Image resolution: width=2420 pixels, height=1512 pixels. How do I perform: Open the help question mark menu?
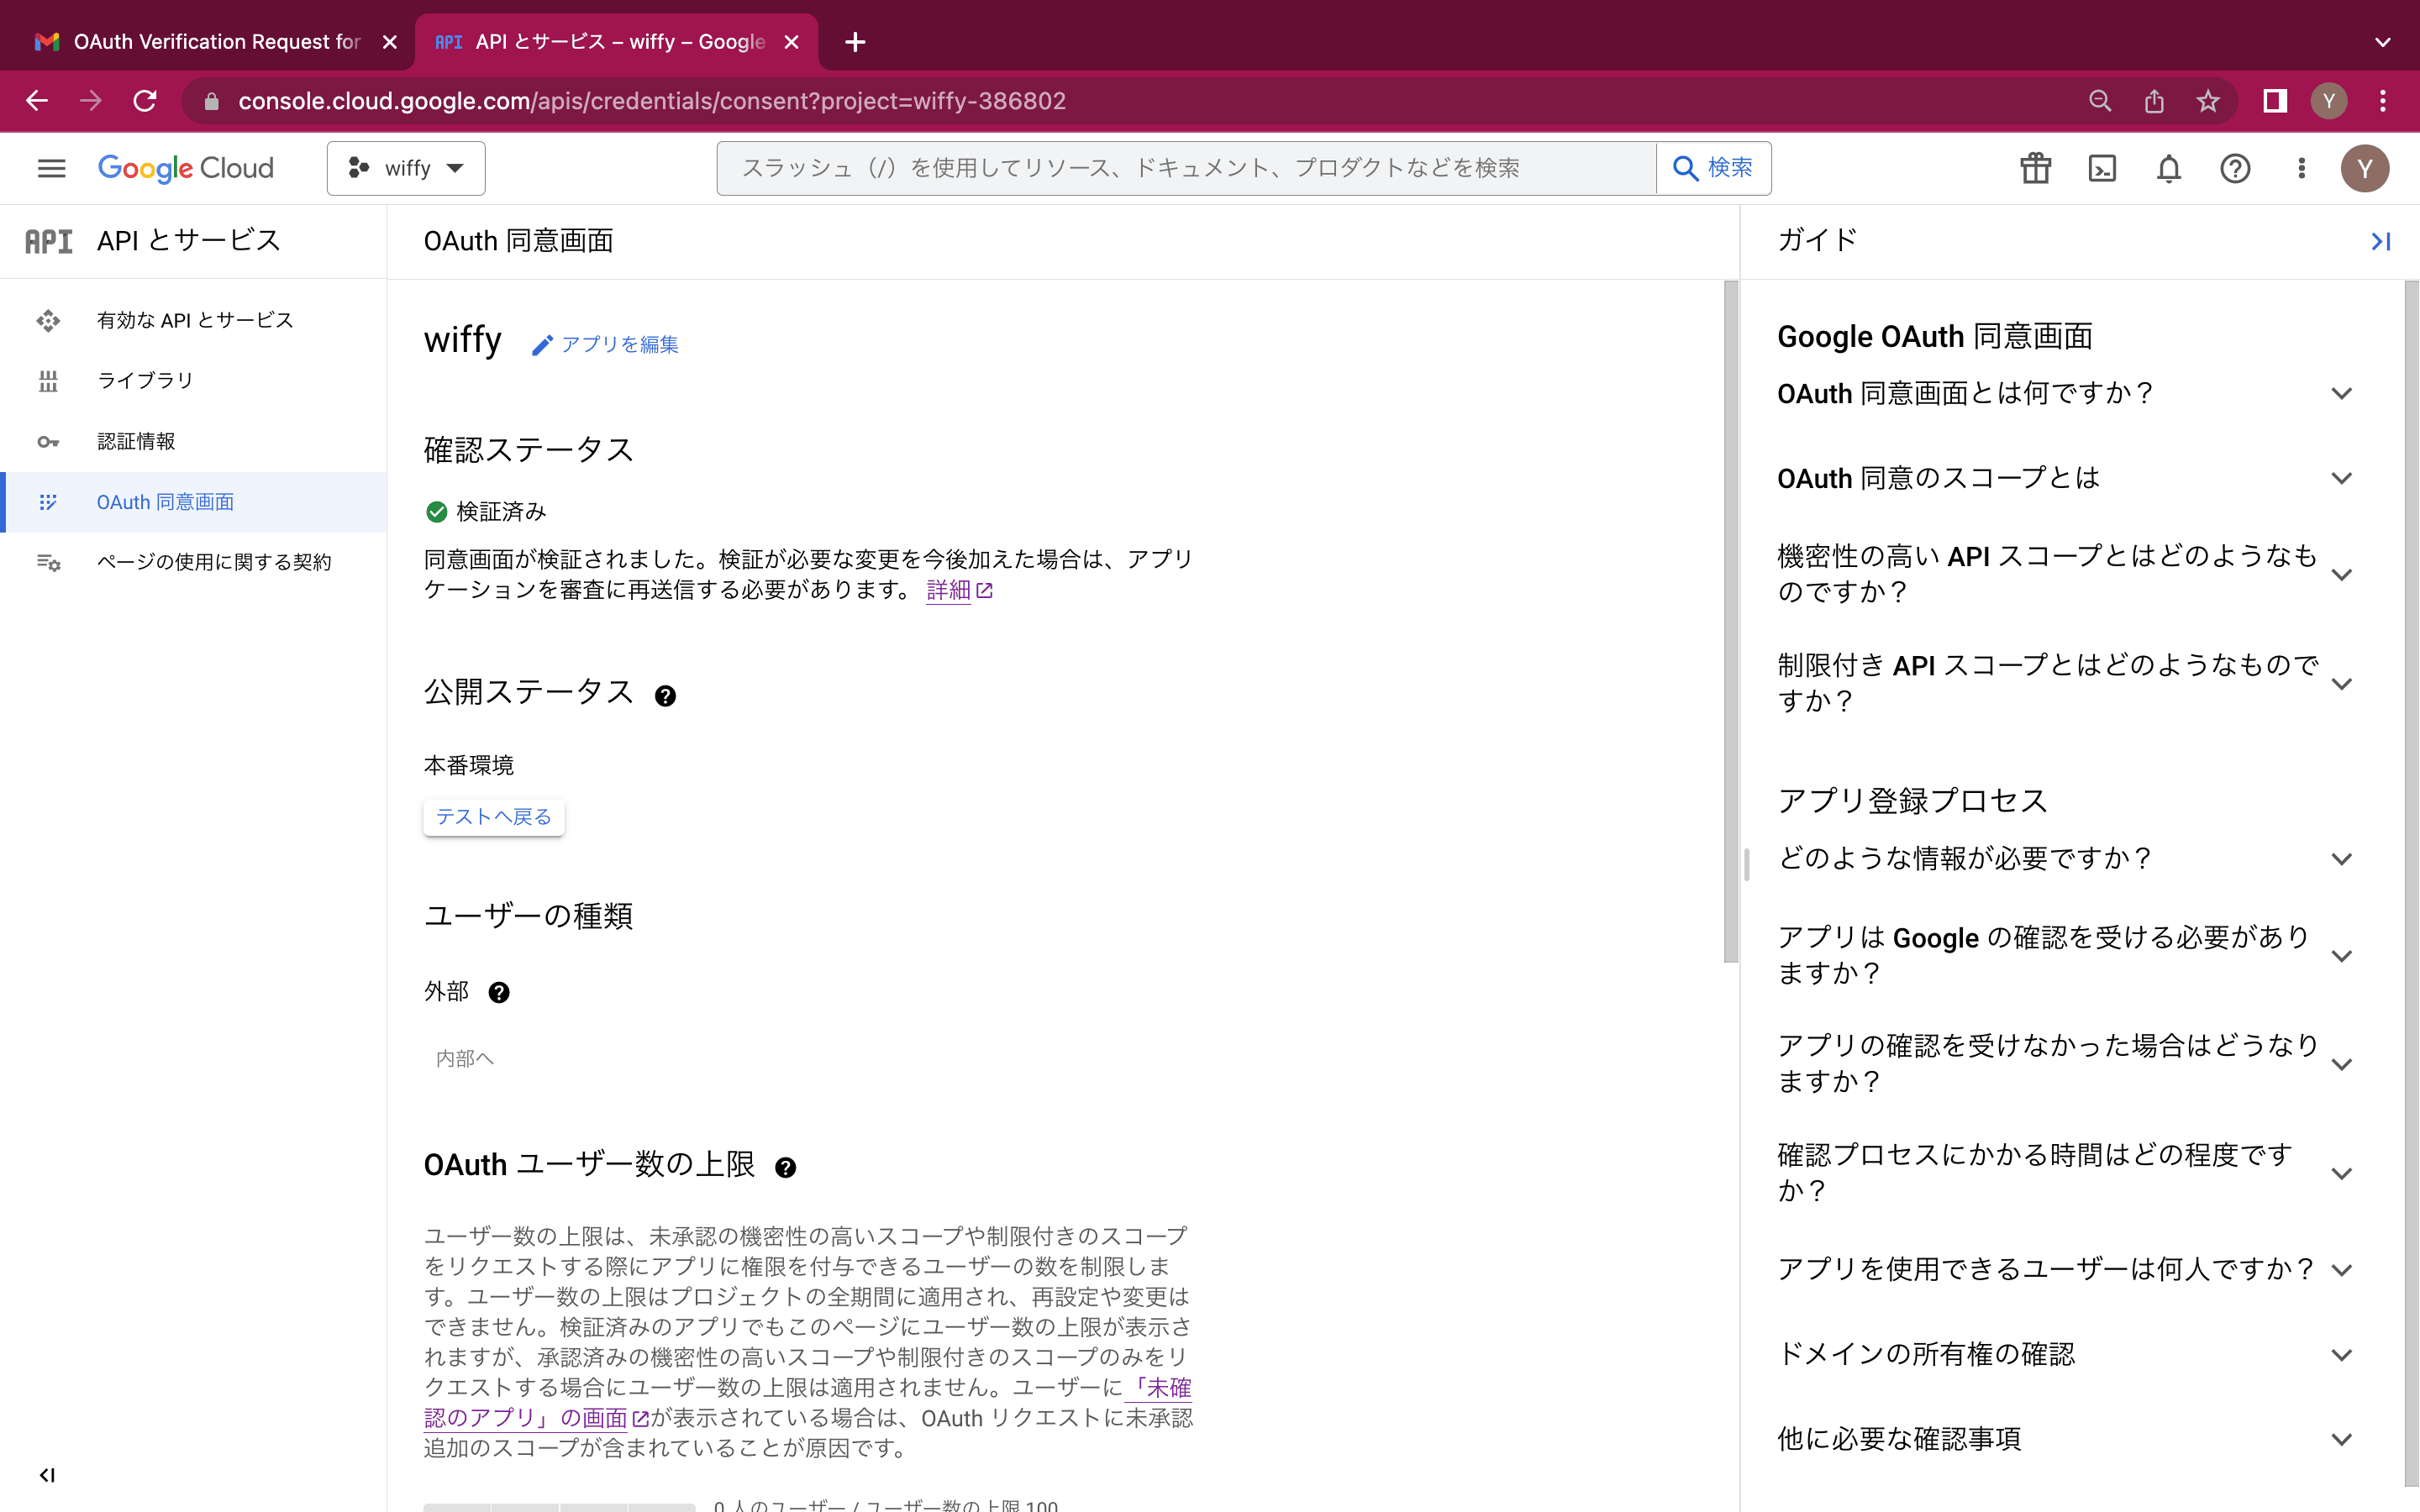pyautogui.click(x=2235, y=168)
